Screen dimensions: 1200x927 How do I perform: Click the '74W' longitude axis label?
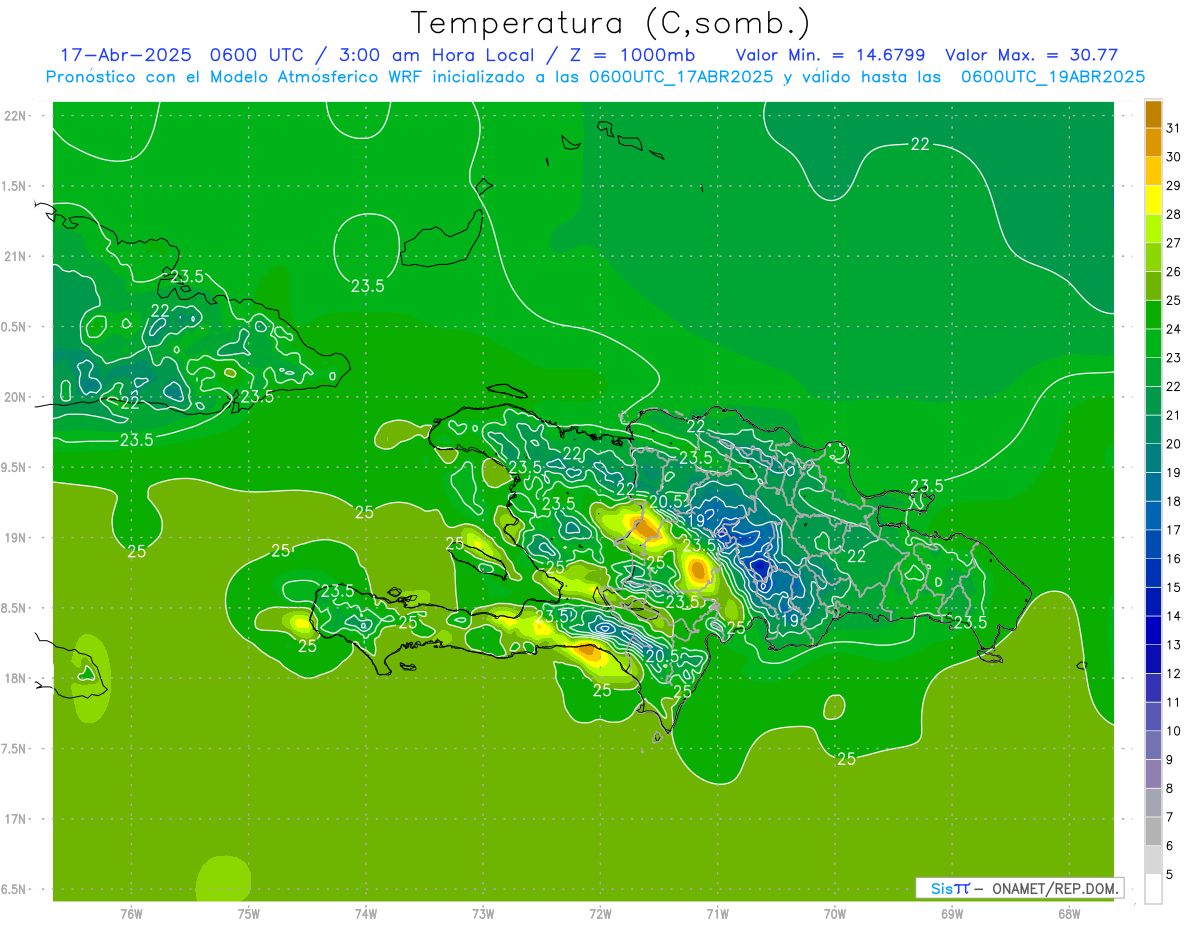point(365,913)
